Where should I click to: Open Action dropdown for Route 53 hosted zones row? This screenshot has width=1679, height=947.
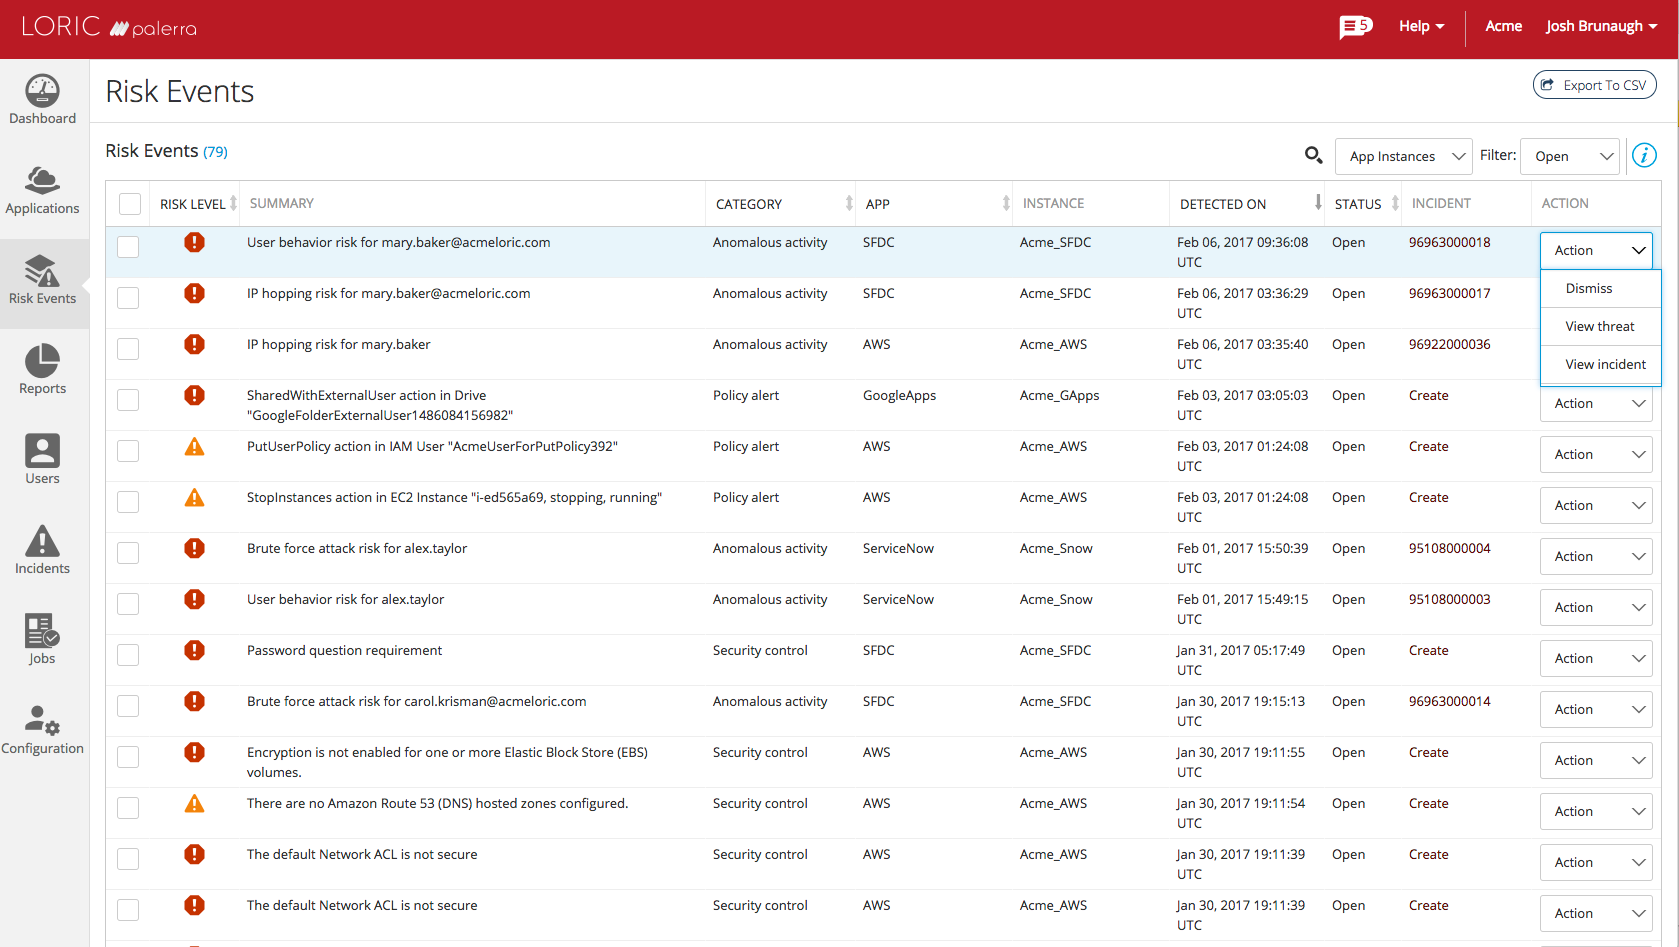(x=1596, y=811)
